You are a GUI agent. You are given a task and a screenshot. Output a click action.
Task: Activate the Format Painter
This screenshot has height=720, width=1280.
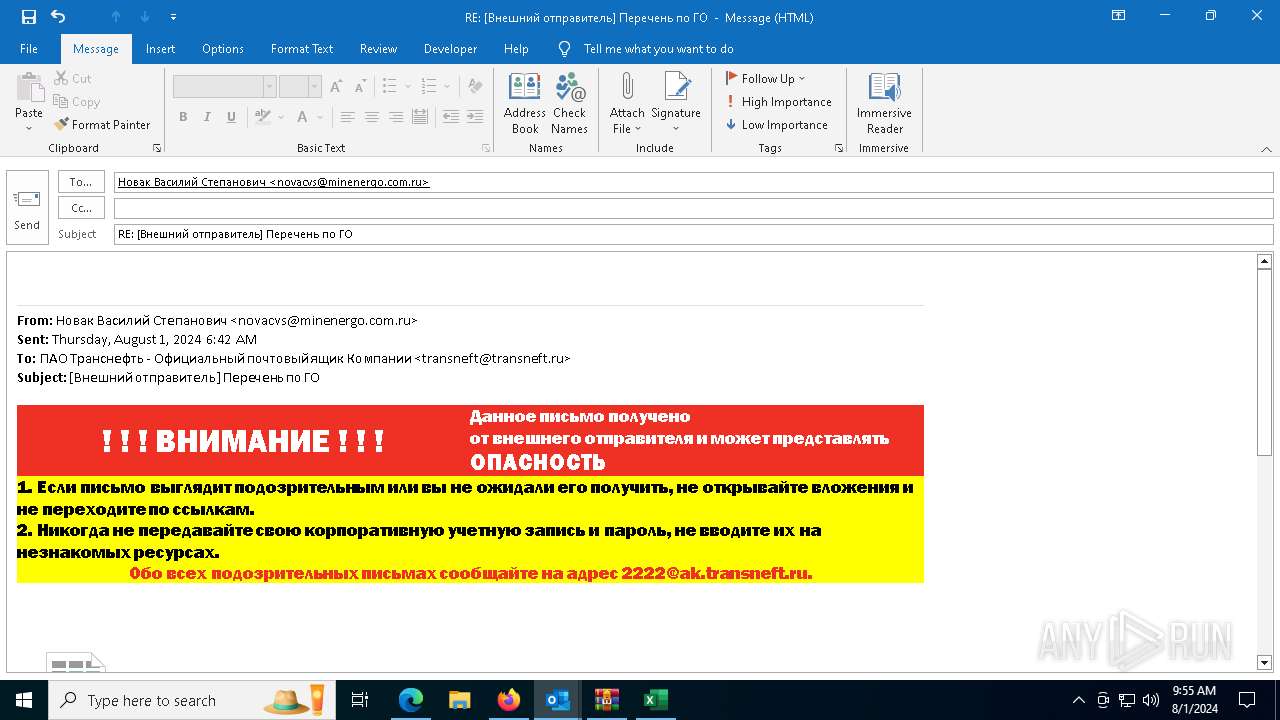click(x=102, y=125)
